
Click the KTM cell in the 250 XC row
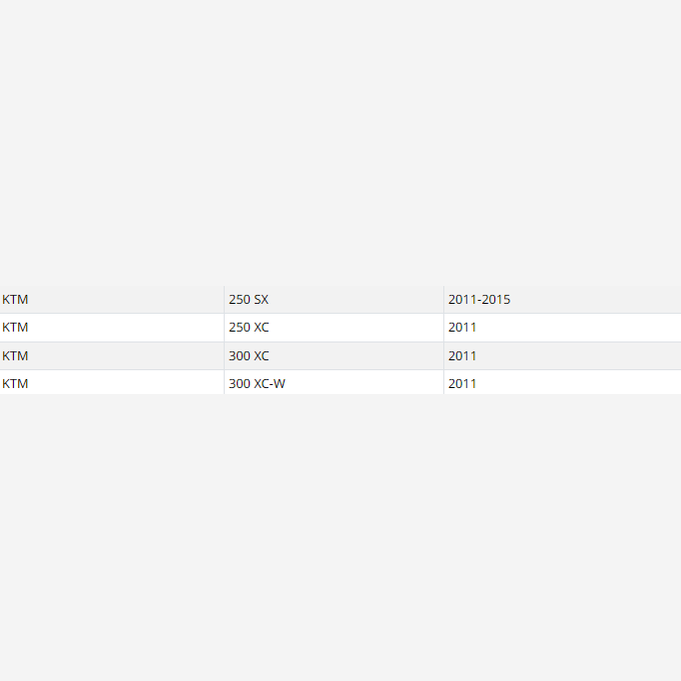coord(112,327)
